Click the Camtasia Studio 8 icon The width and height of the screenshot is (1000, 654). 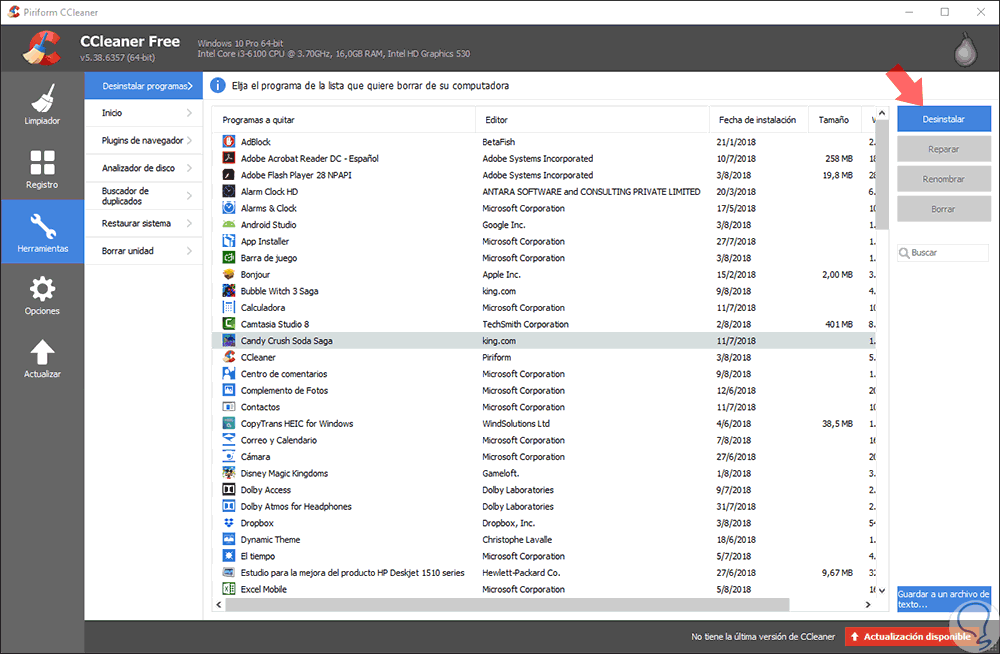pos(229,324)
